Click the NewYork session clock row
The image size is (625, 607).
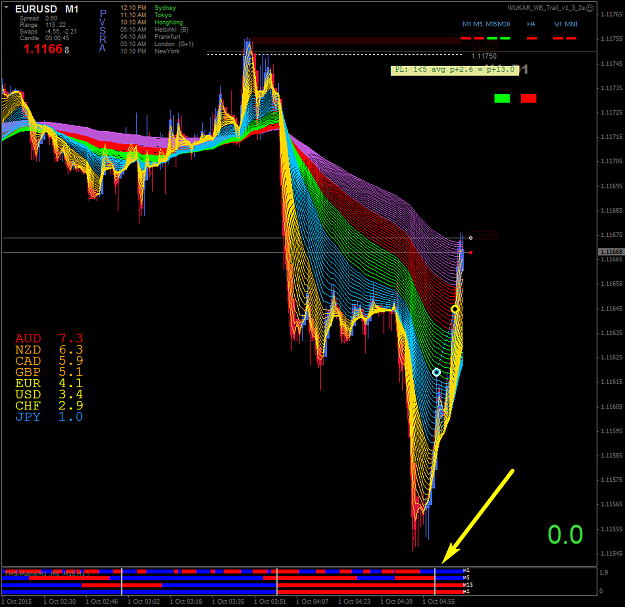pyautogui.click(x=150, y=51)
